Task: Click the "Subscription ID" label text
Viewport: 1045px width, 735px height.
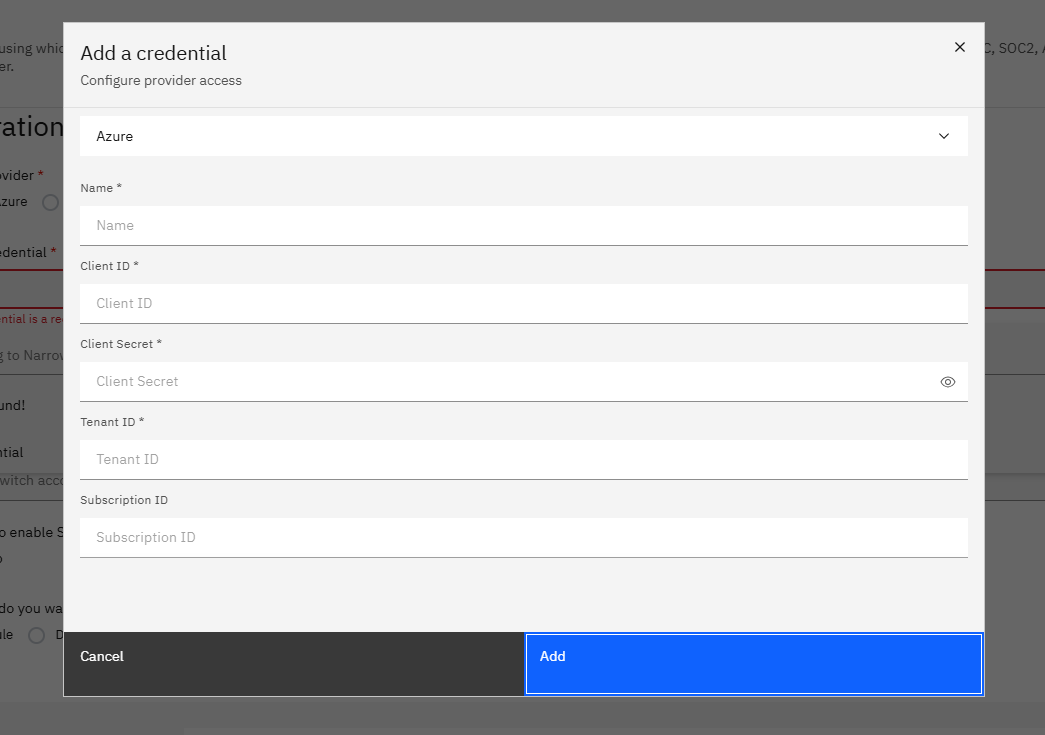Action: pos(124,500)
